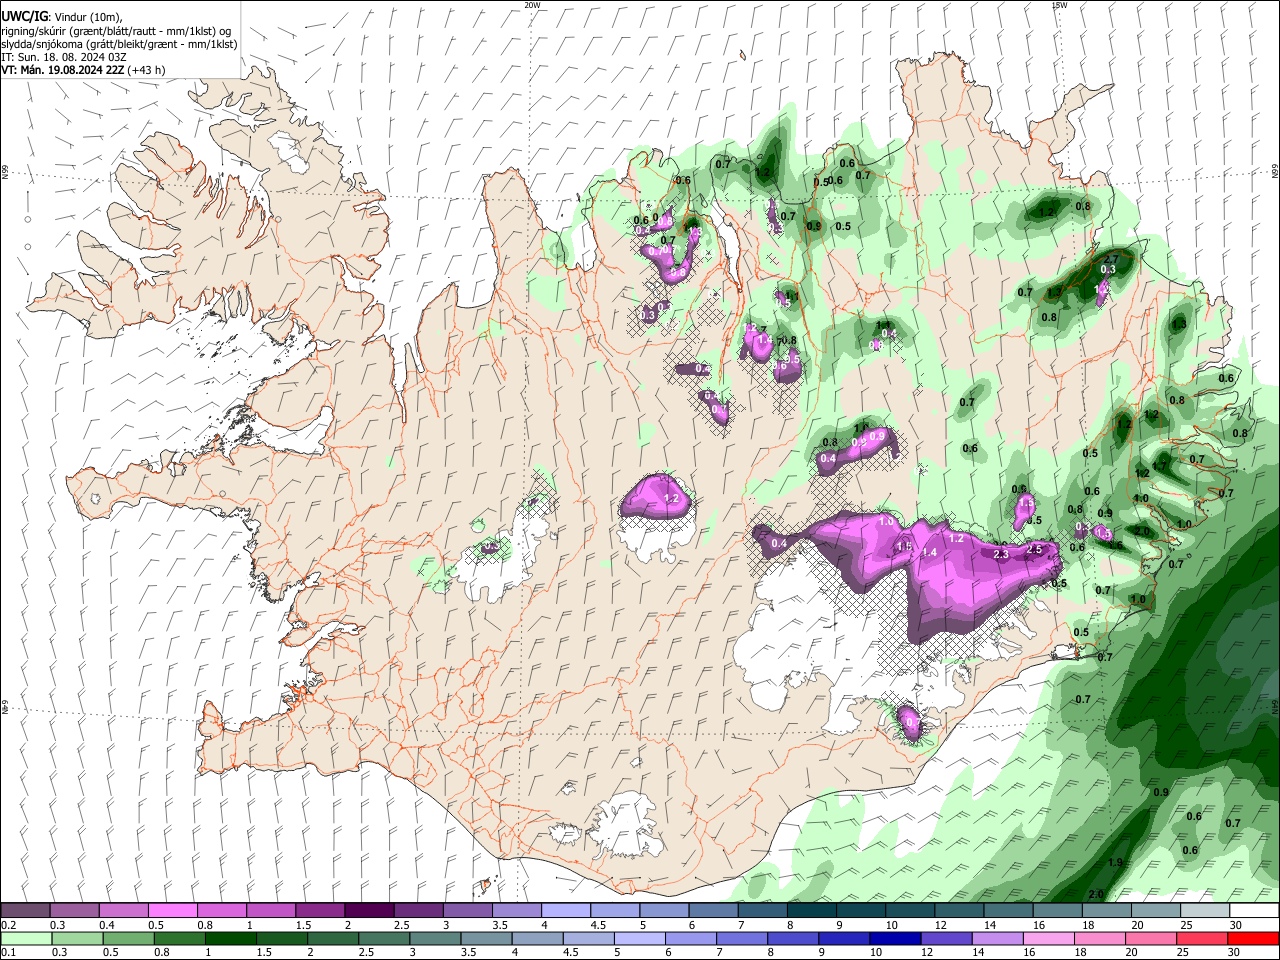Viewport: 1280px width, 960px height.
Task: Choose the dark purple 2 swatch in the upper legend row
Action: pyautogui.click(x=369, y=910)
